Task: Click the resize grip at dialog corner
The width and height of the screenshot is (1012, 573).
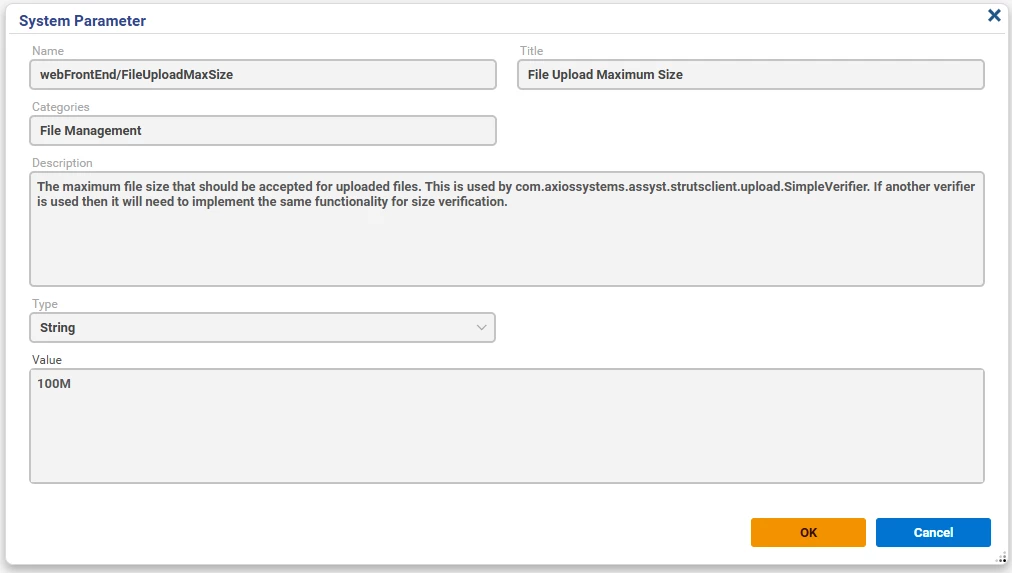Action: (1001, 558)
